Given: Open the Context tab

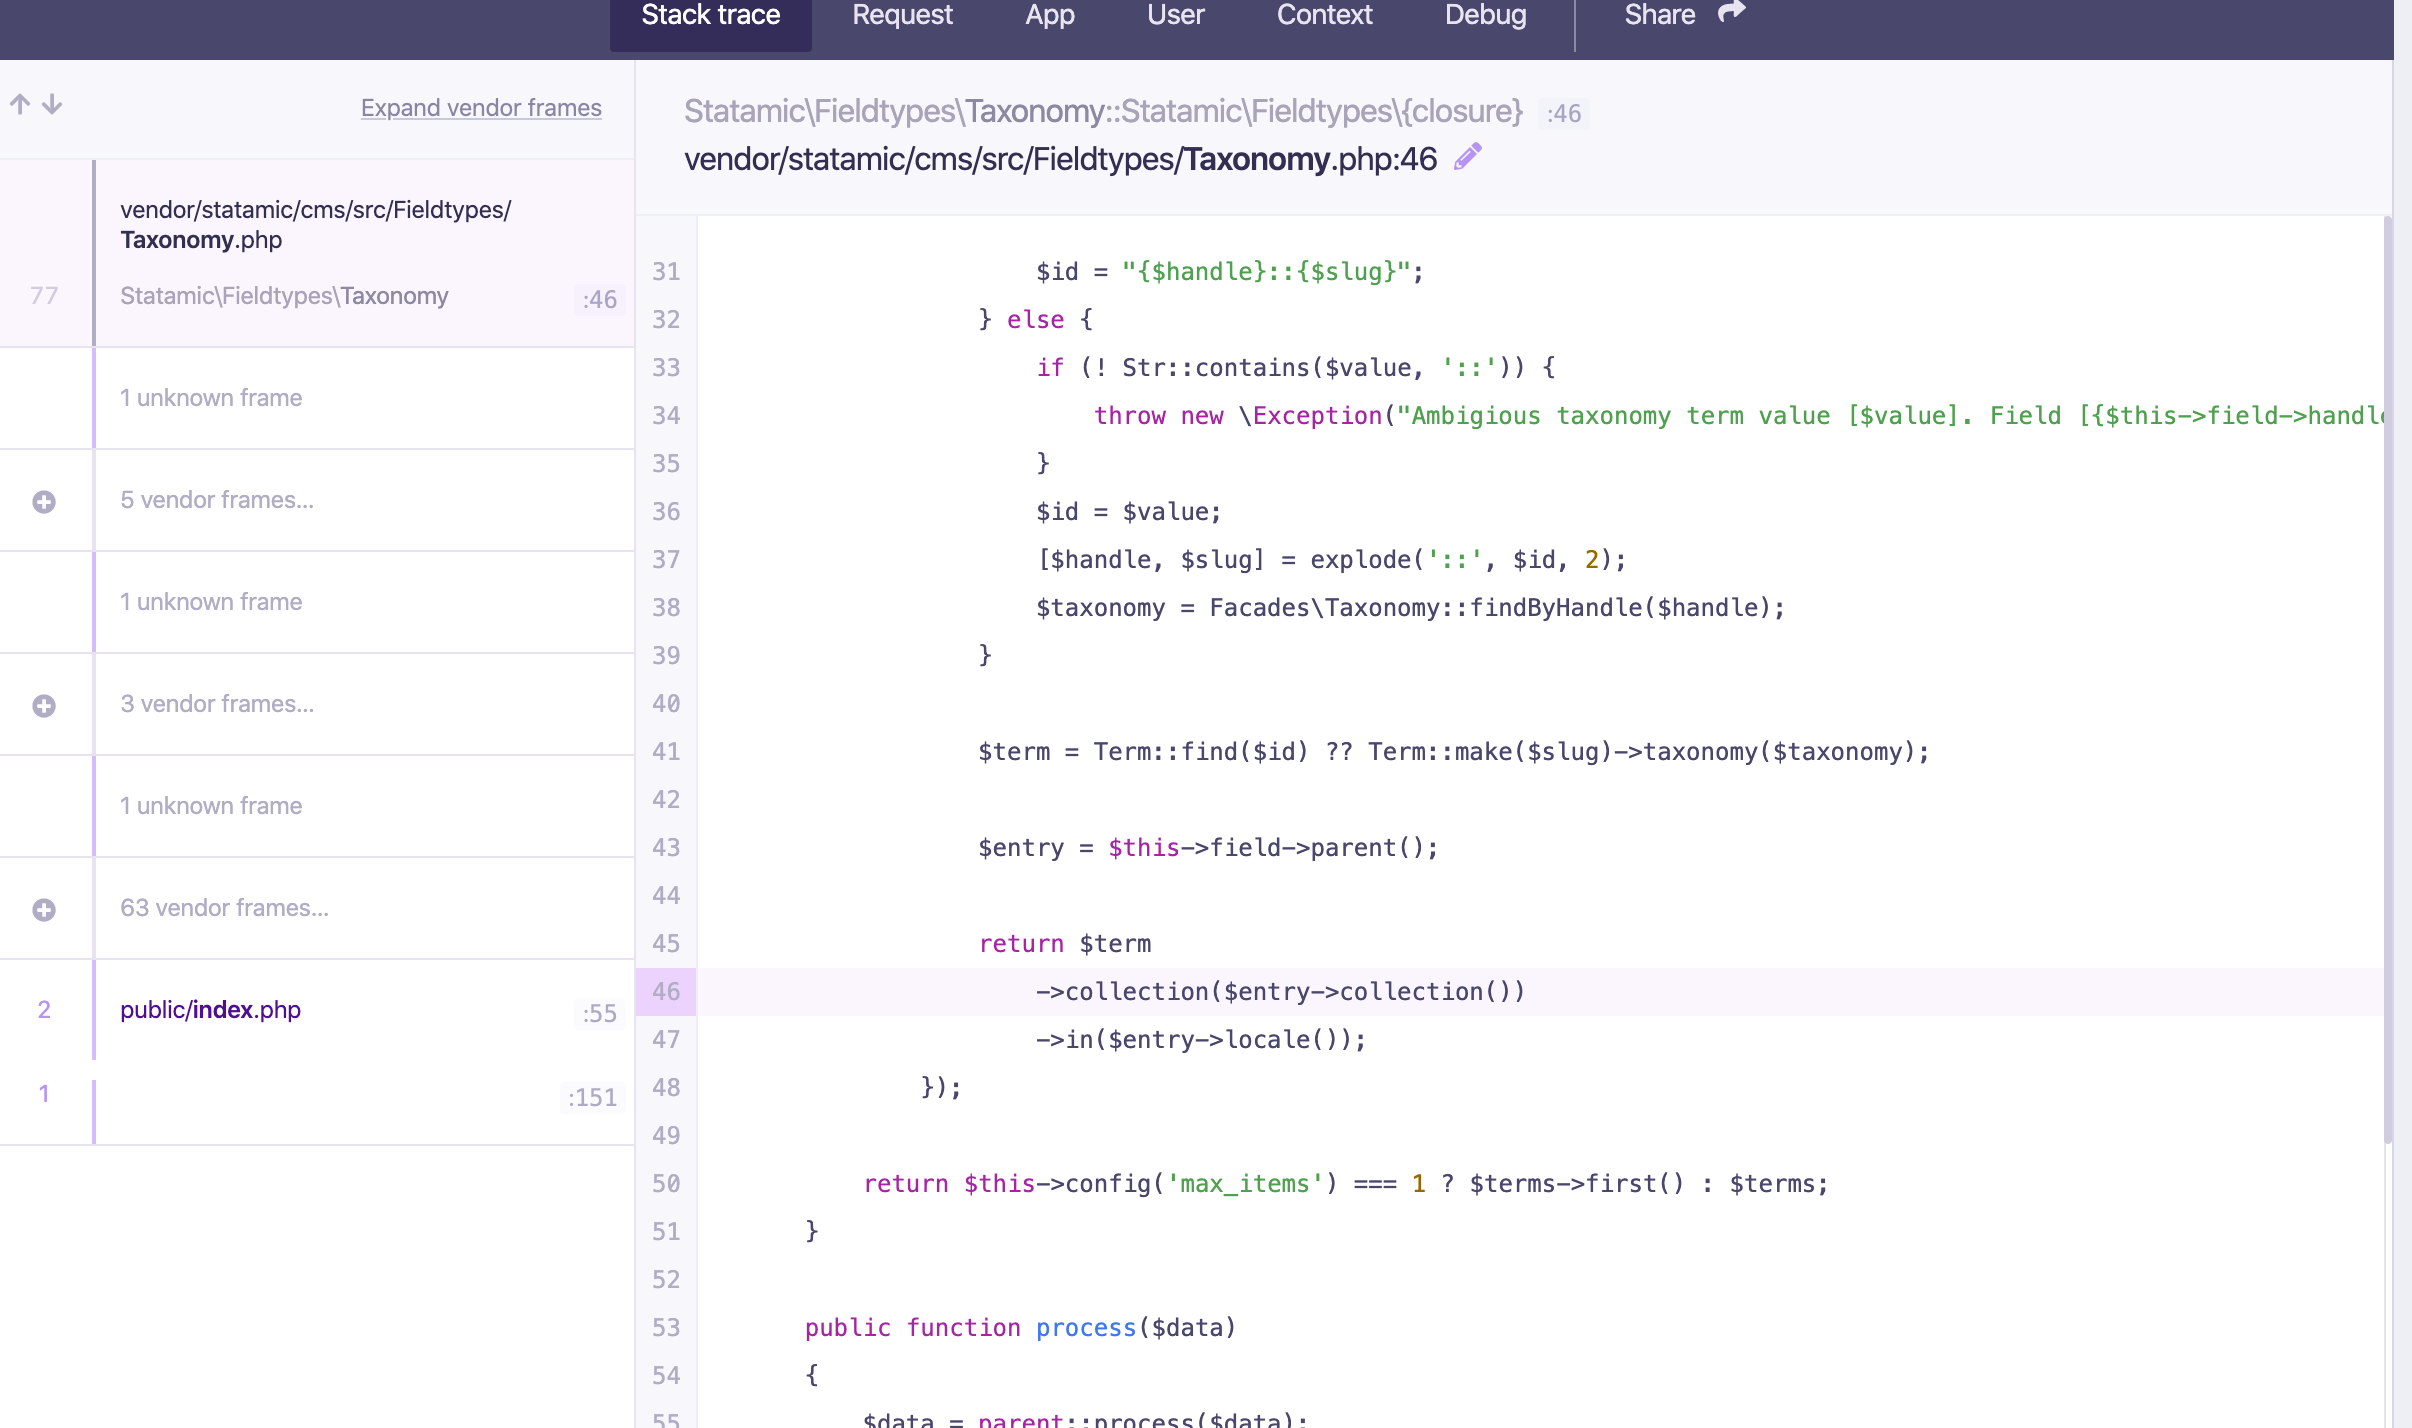Looking at the screenshot, I should point(1324,15).
